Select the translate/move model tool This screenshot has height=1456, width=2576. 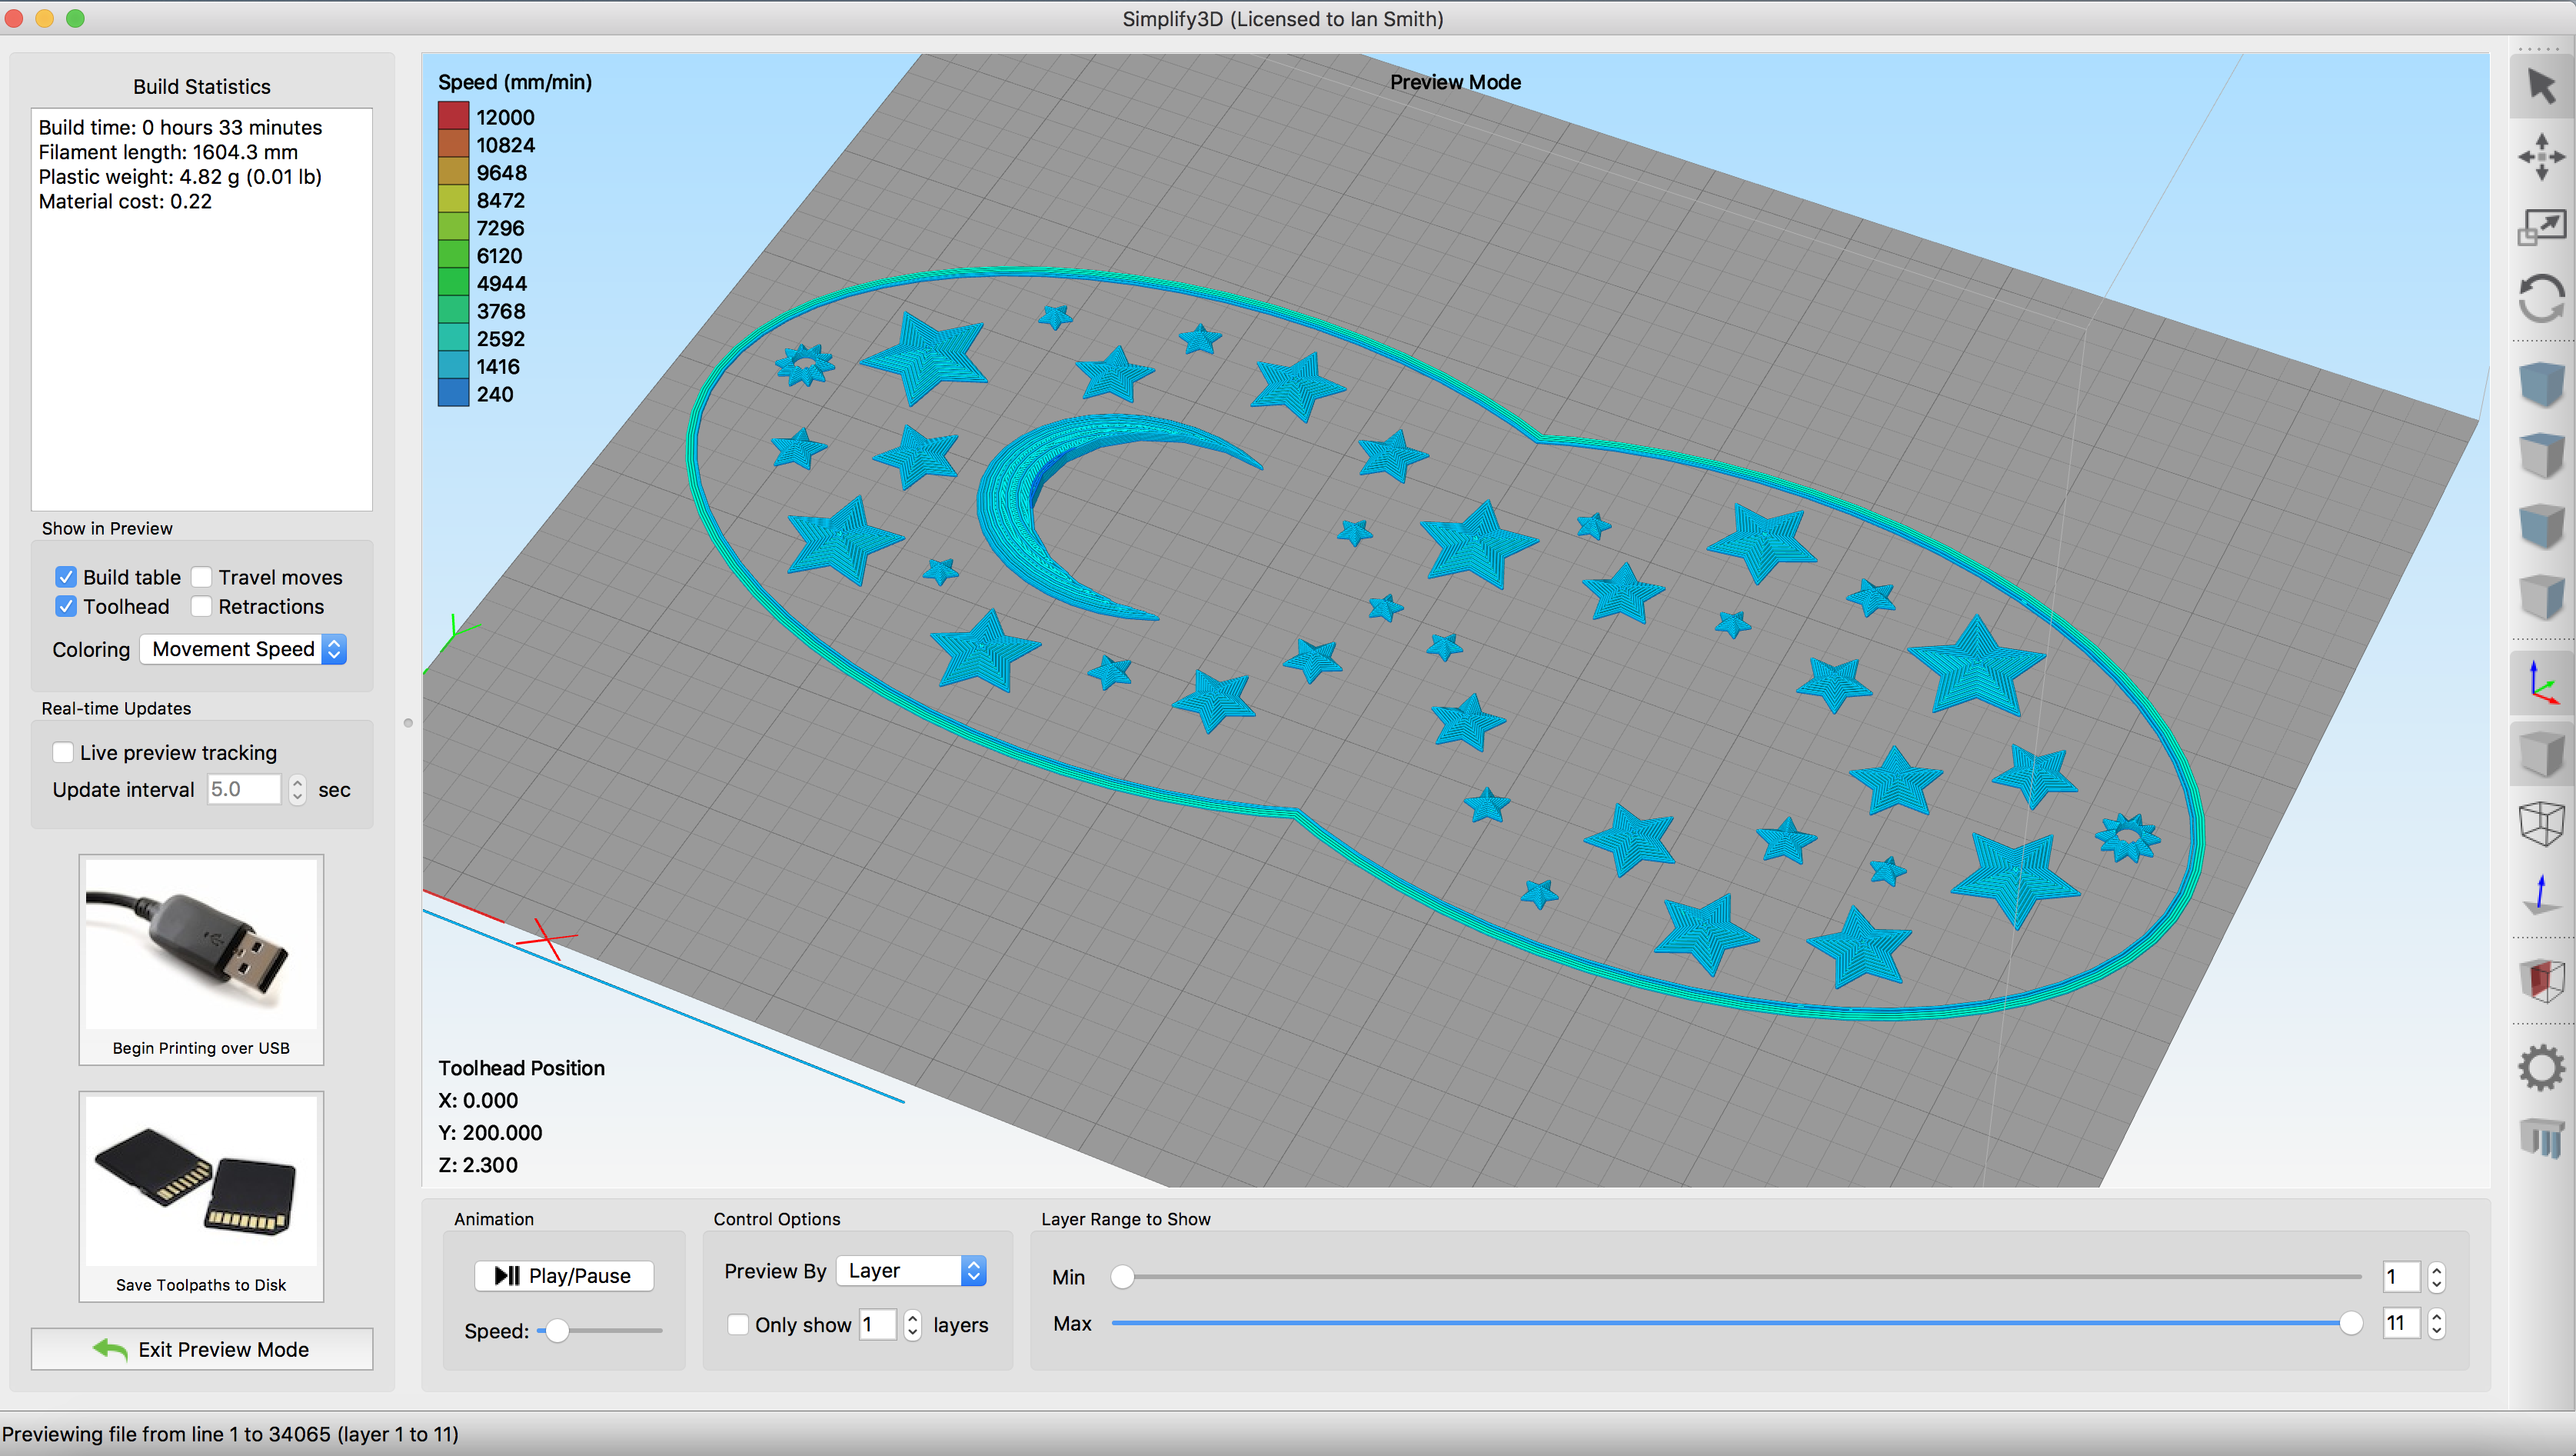[2541, 157]
